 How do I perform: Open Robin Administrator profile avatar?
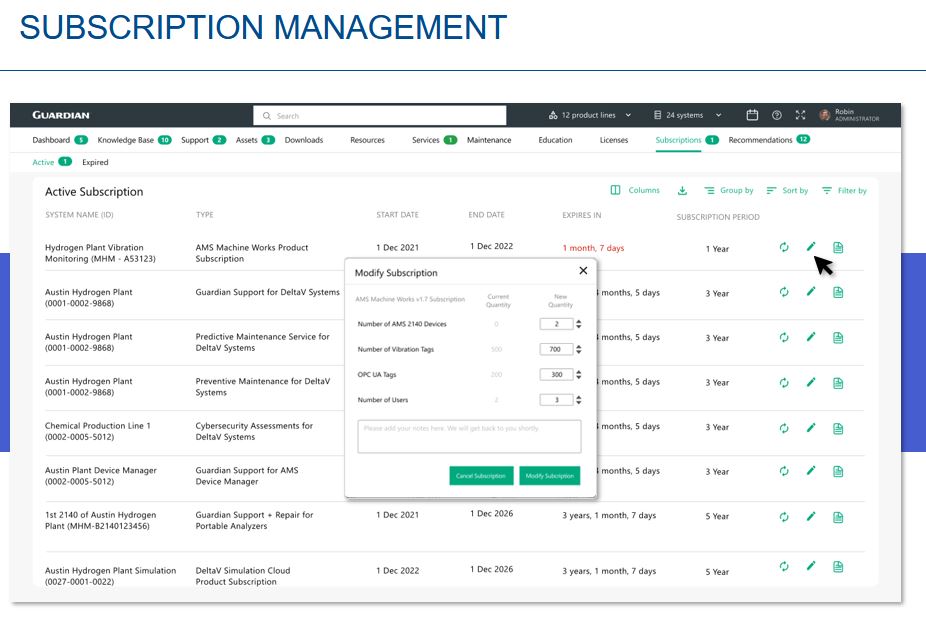click(824, 115)
